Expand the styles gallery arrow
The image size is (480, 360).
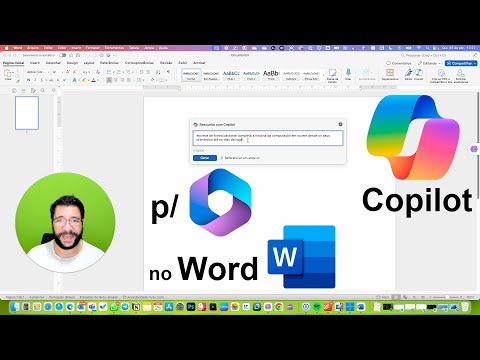323,75
